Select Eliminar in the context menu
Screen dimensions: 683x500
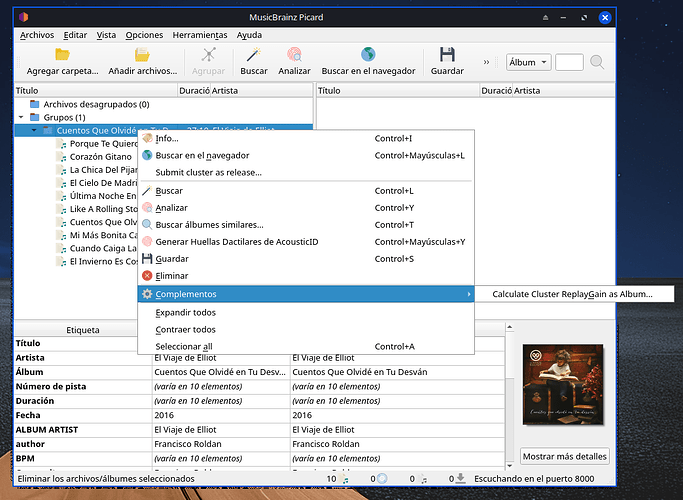click(171, 276)
